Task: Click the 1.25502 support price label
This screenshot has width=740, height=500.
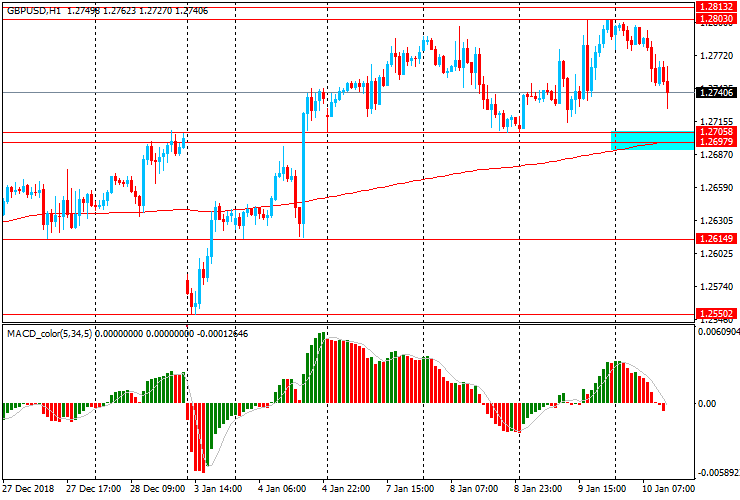Action: pos(716,313)
